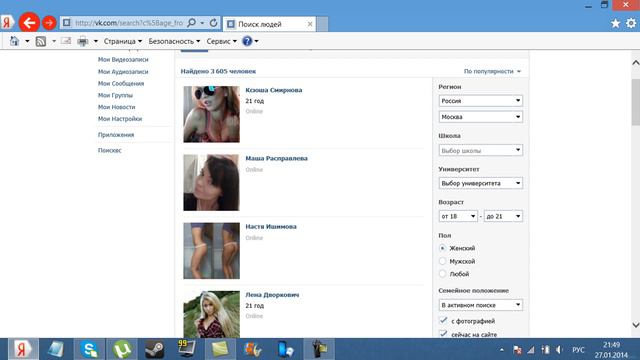
Task: Select the Женский gender radio button
Action: (x=442, y=248)
